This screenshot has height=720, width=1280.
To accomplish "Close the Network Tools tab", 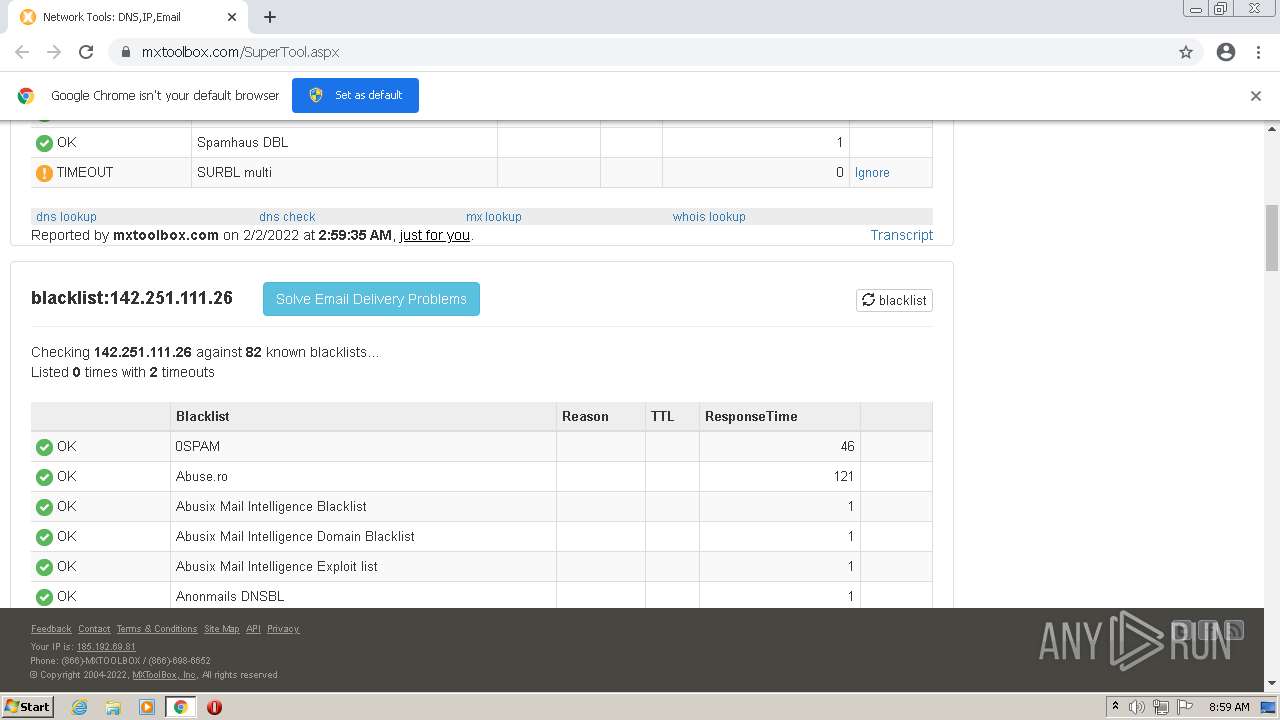I will tap(232, 17).
